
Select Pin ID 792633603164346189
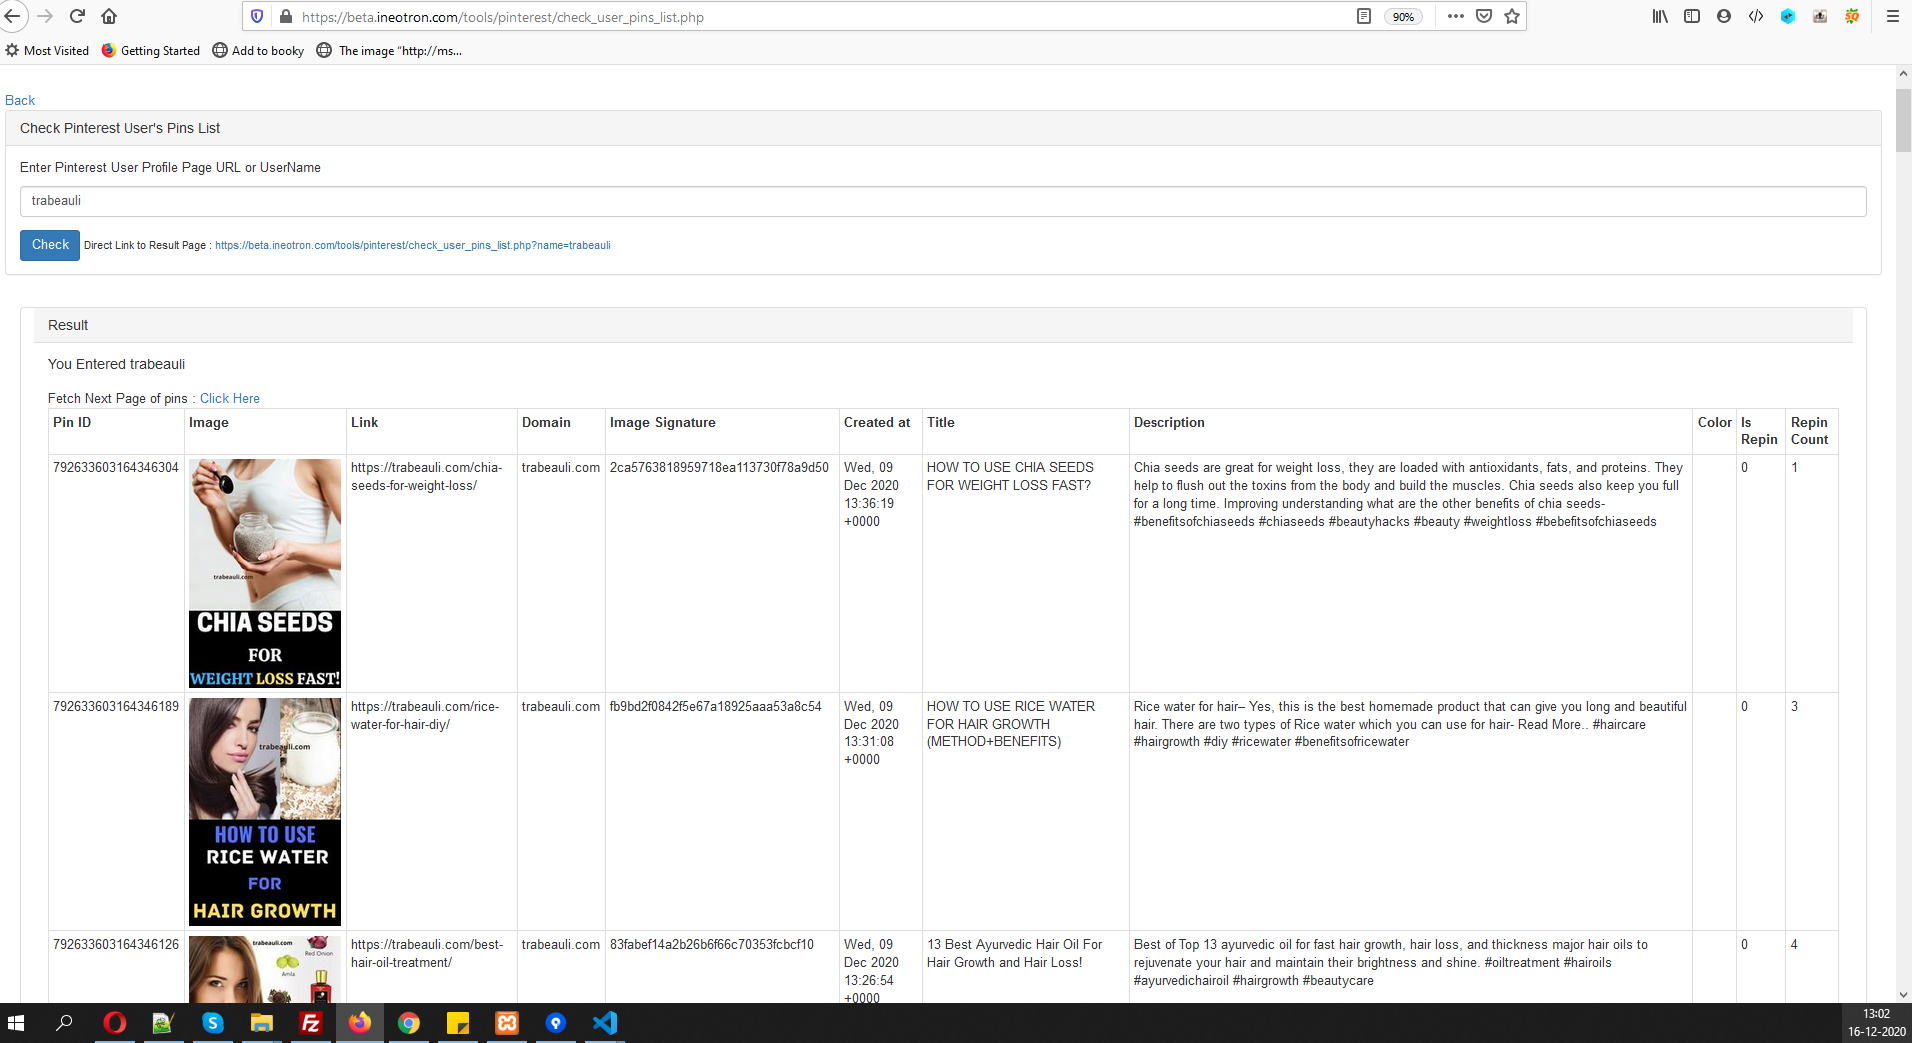coord(116,706)
